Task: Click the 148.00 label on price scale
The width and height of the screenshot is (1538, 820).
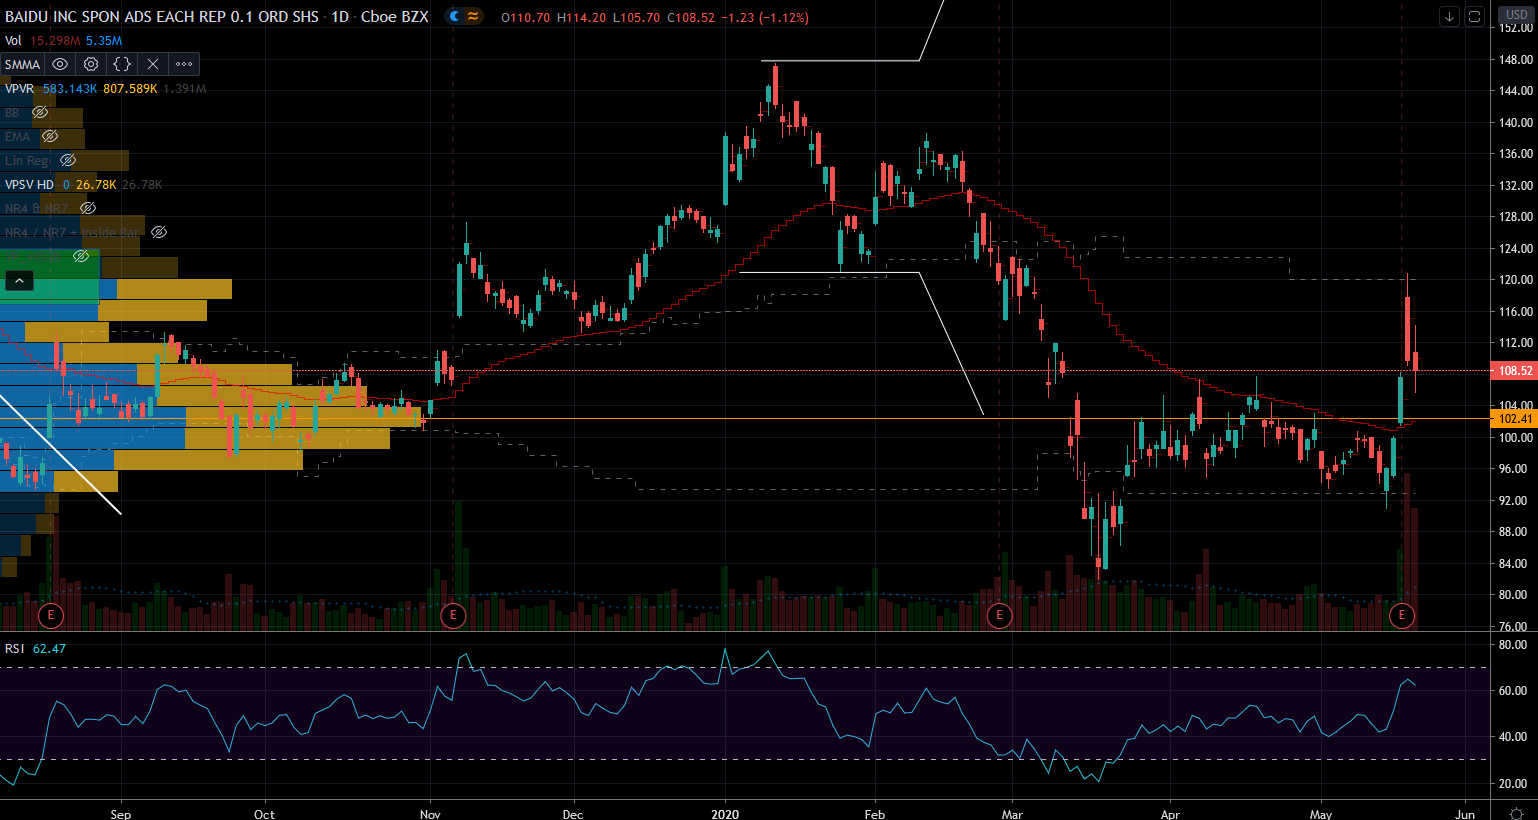Action: (1516, 60)
